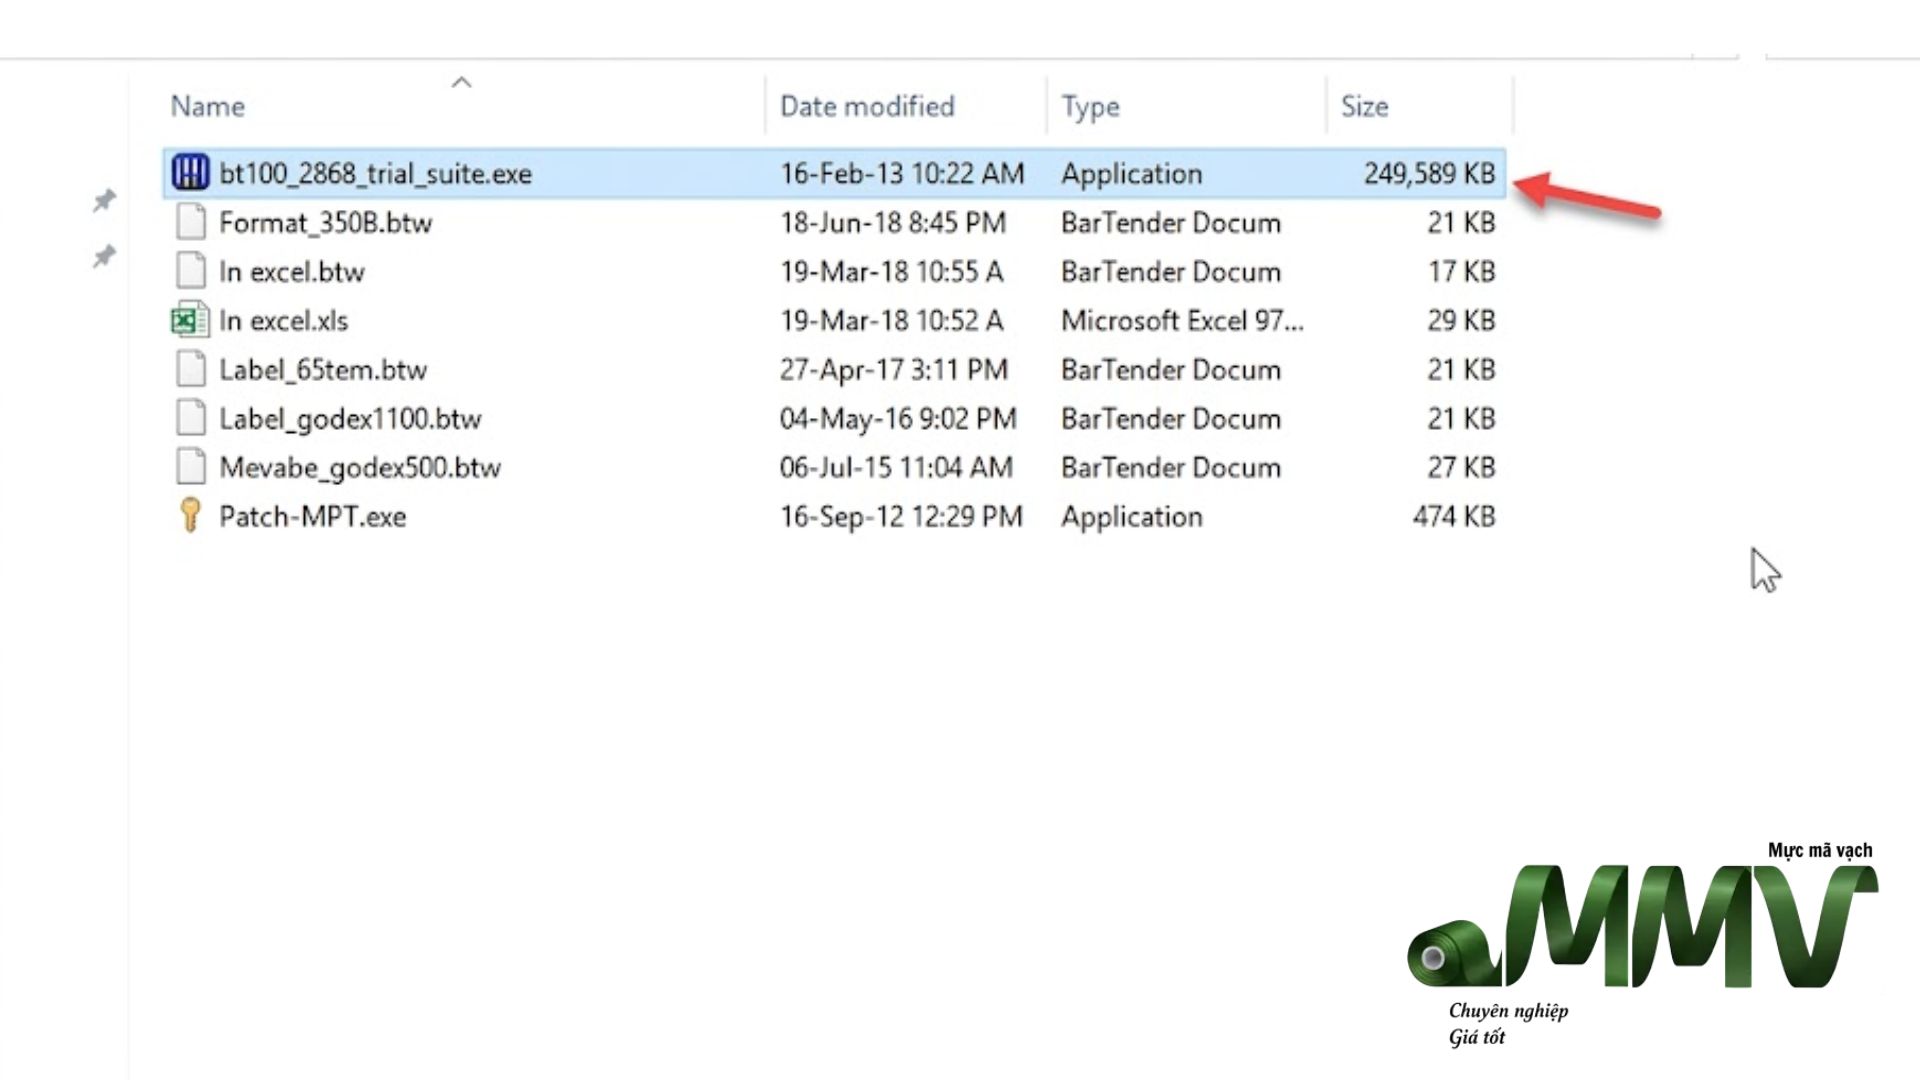Click date 27-Apr-17 3:11 PM
Screen dimensions: 1920x1080
(894, 369)
